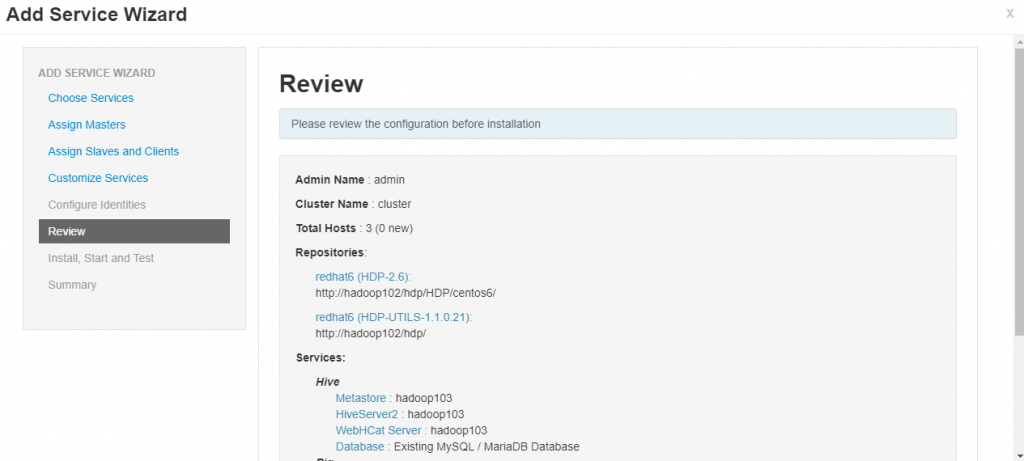Open the Assign Masters step
The width and height of the screenshot is (1024, 461).
pyautogui.click(x=87, y=125)
